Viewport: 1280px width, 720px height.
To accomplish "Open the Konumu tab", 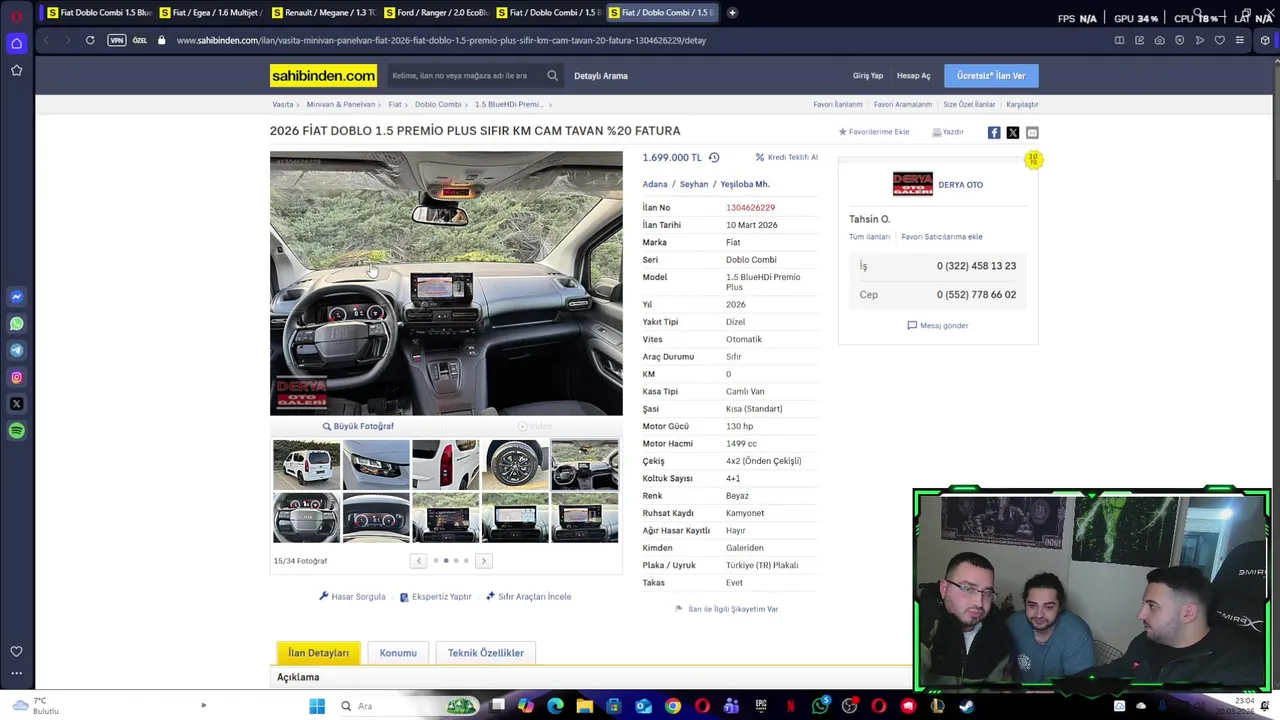I will [x=398, y=653].
